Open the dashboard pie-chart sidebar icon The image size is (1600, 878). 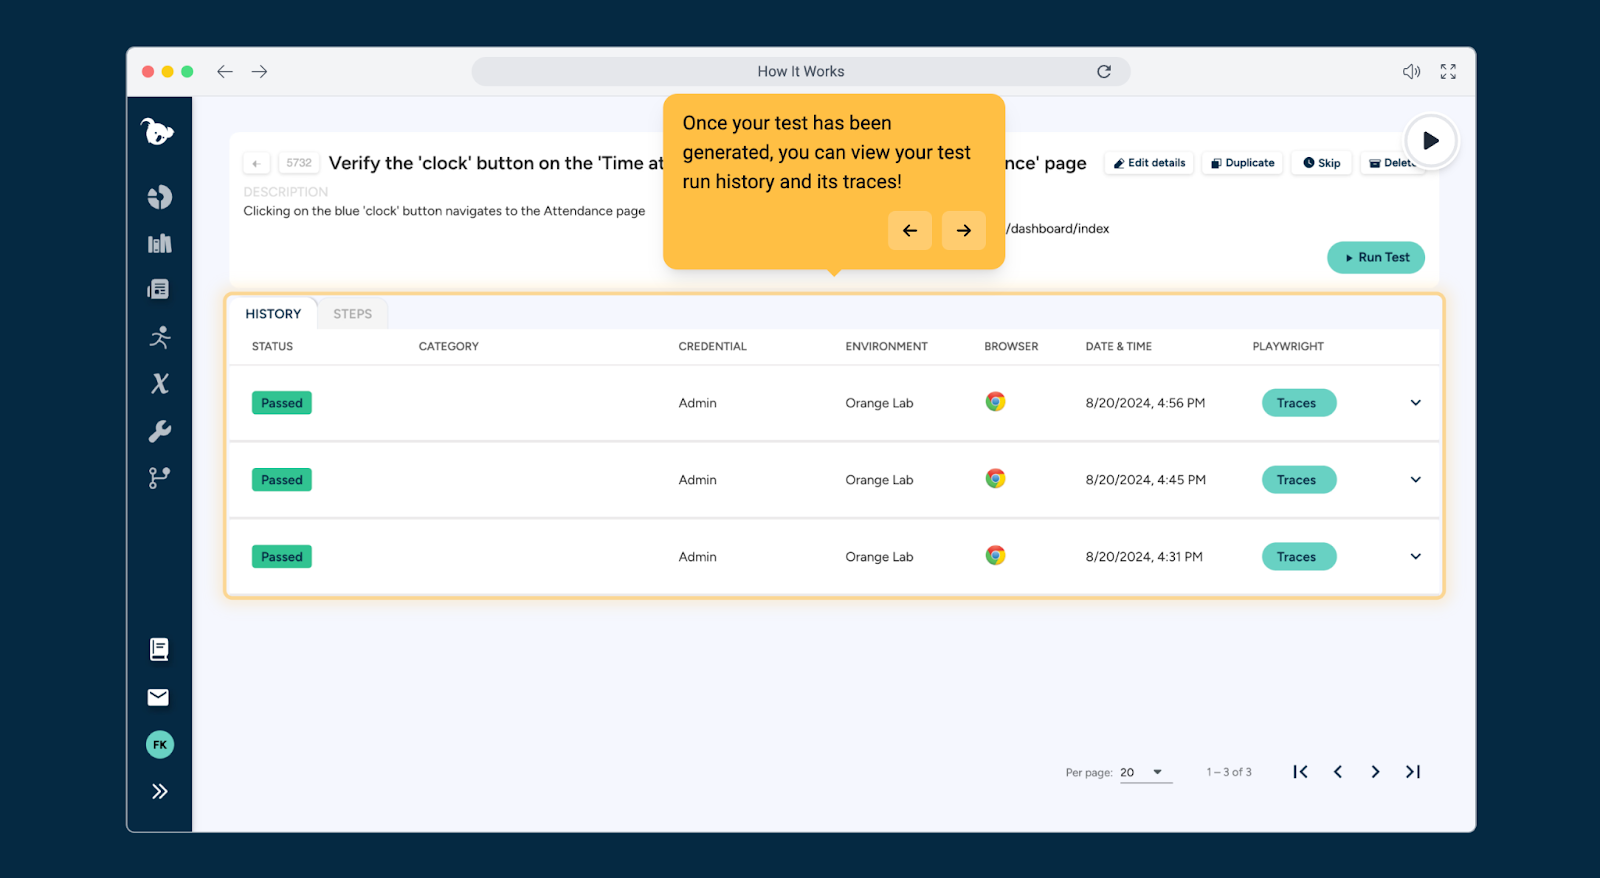coord(160,197)
